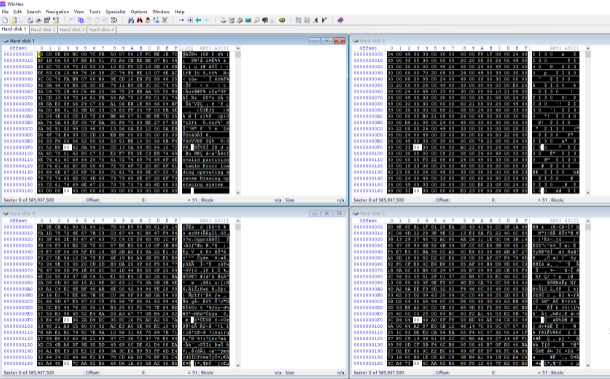Click Sector 0 of 585,937,500 in Hard disk 1 status bar
The height and width of the screenshot is (379, 610).
(x=28, y=200)
